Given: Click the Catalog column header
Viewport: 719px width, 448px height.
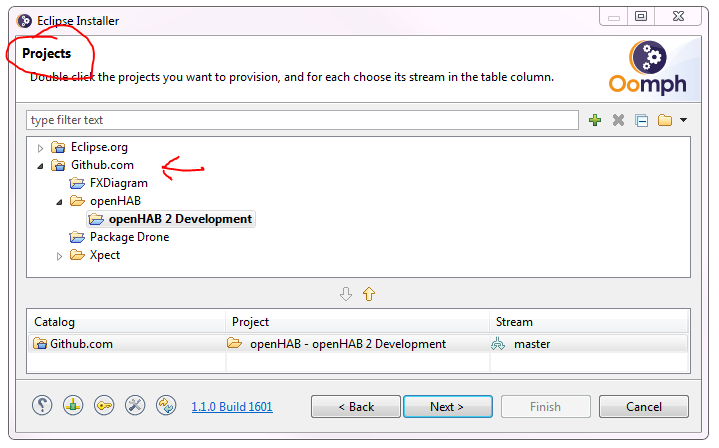Looking at the screenshot, I should pos(127,322).
